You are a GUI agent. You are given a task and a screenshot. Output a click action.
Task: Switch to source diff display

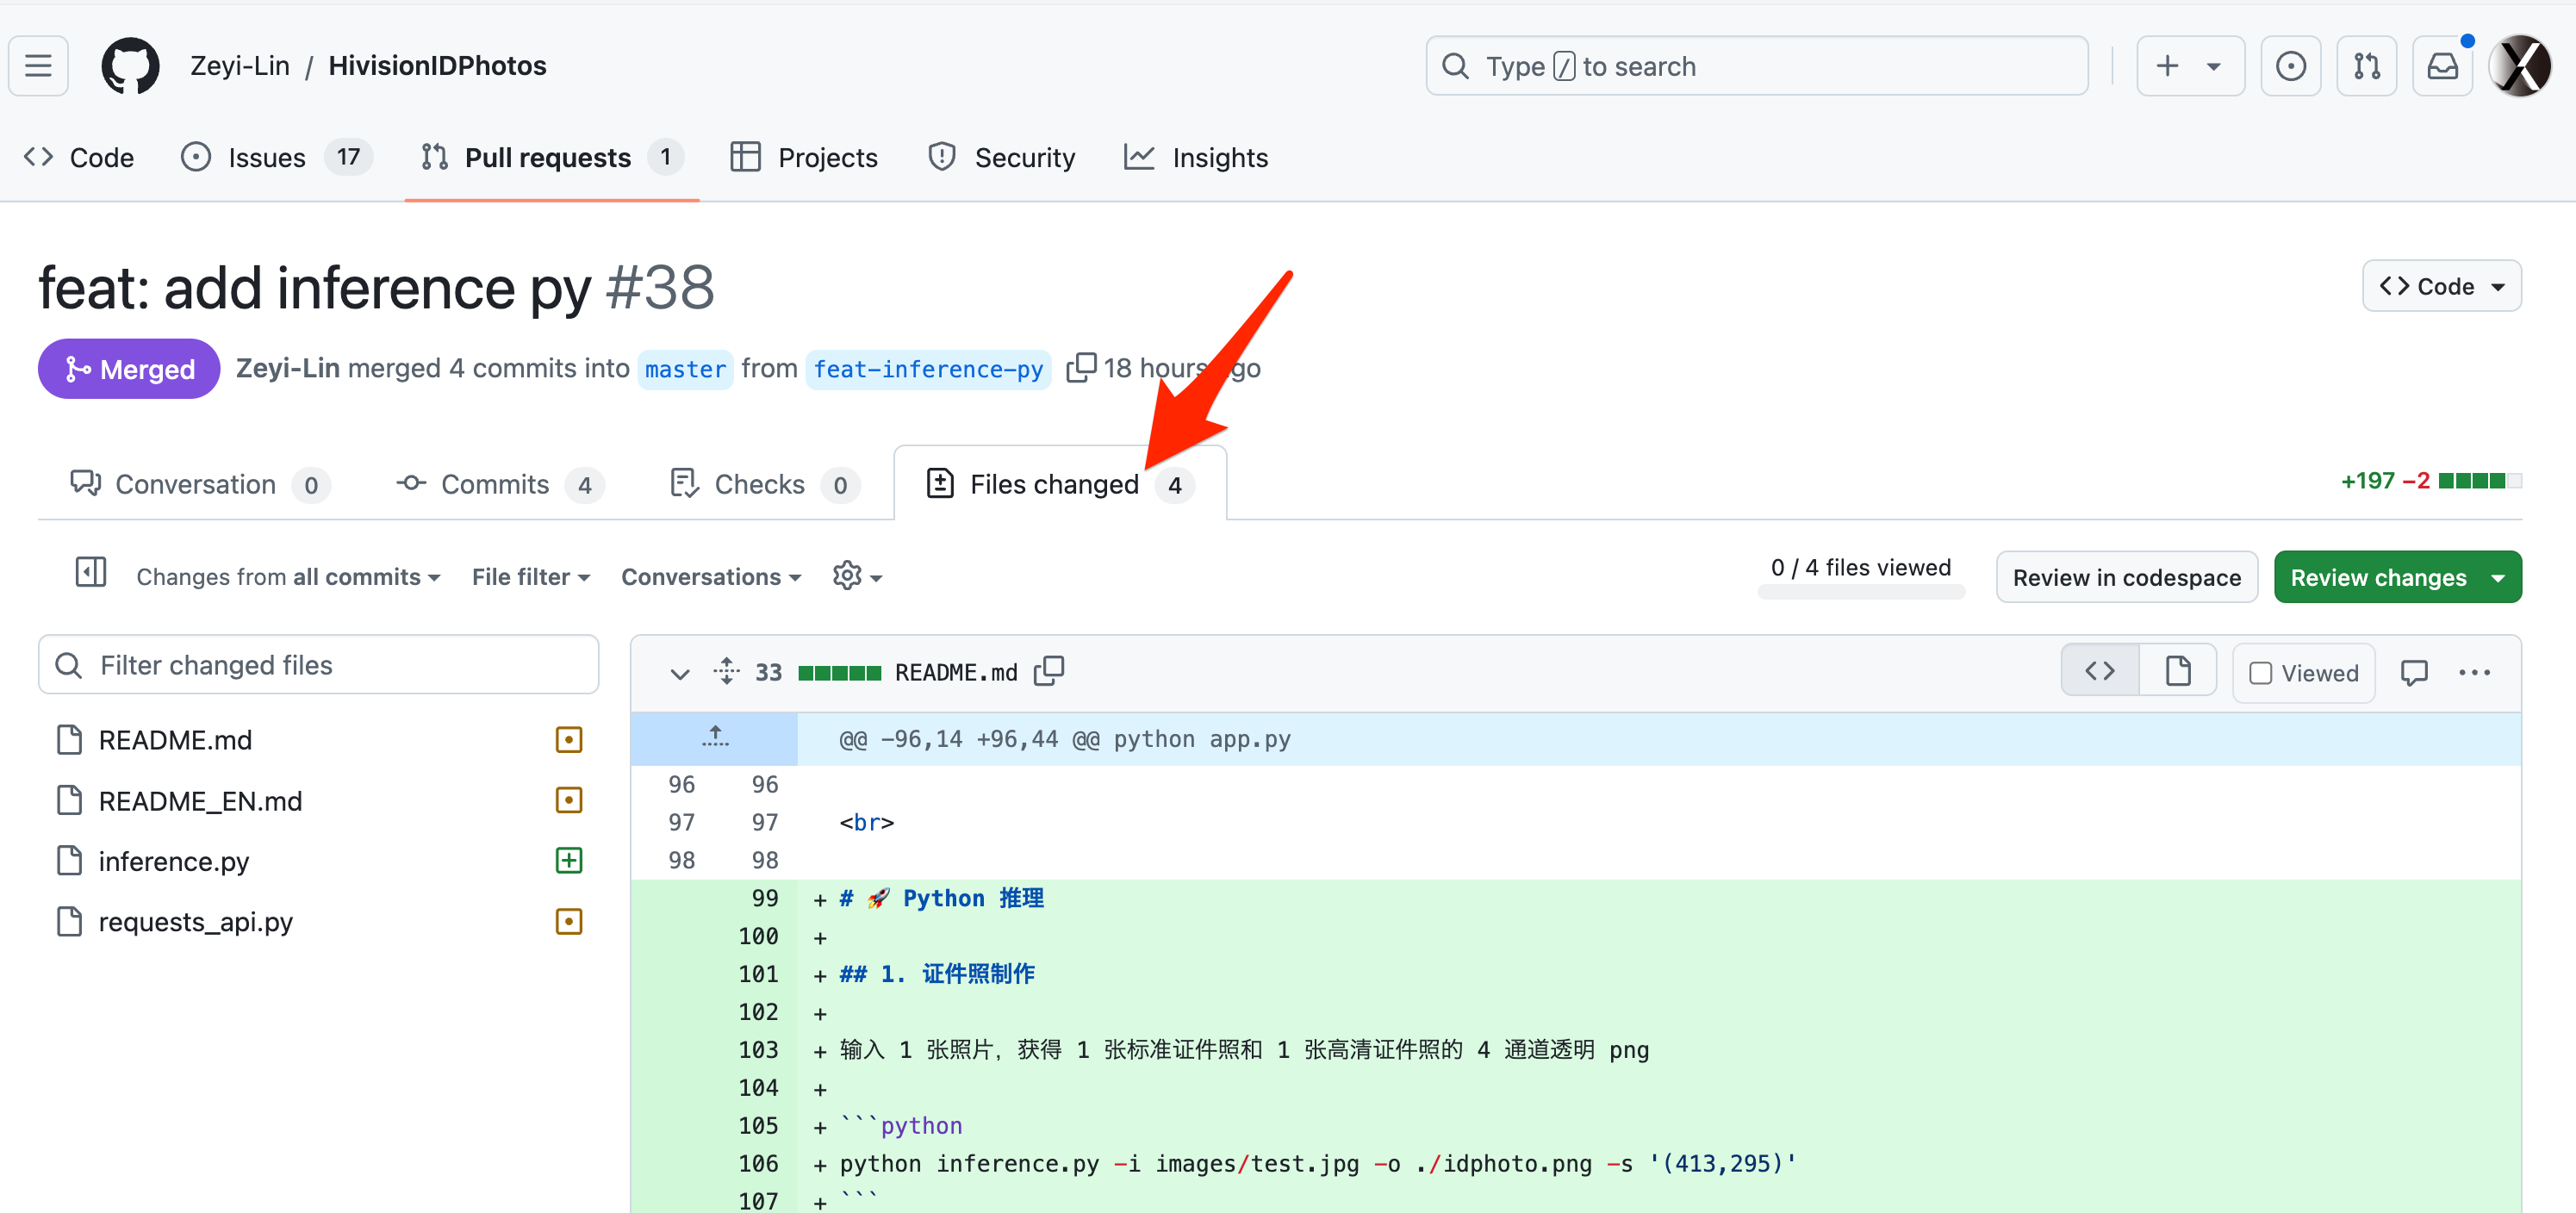click(2100, 671)
